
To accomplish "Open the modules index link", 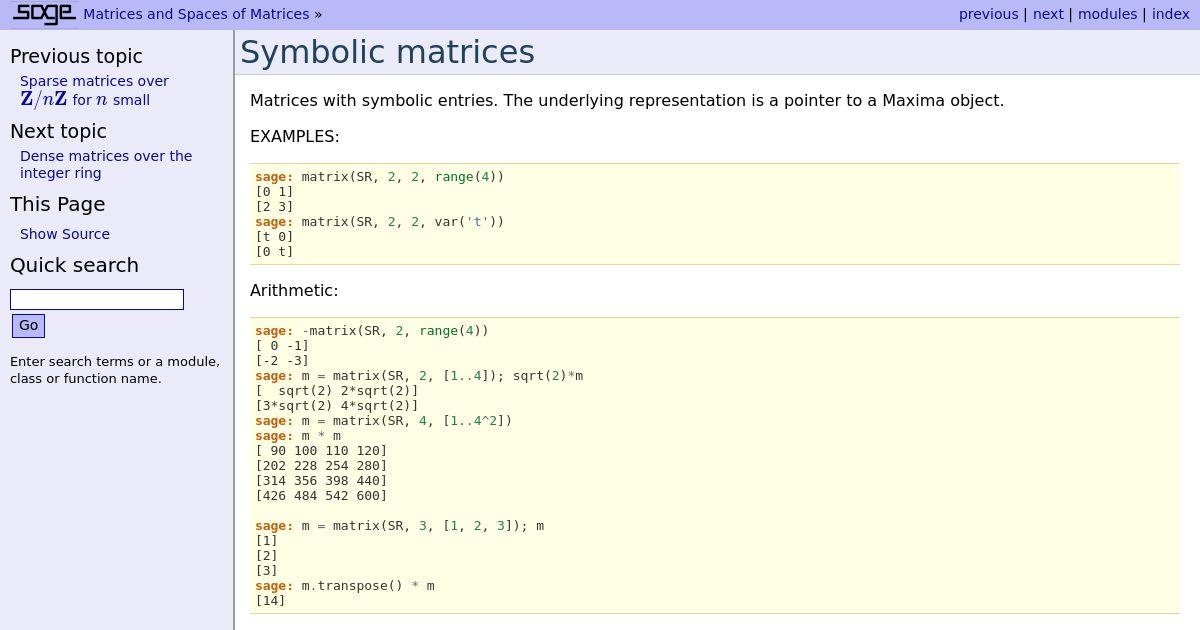I will point(1107,14).
